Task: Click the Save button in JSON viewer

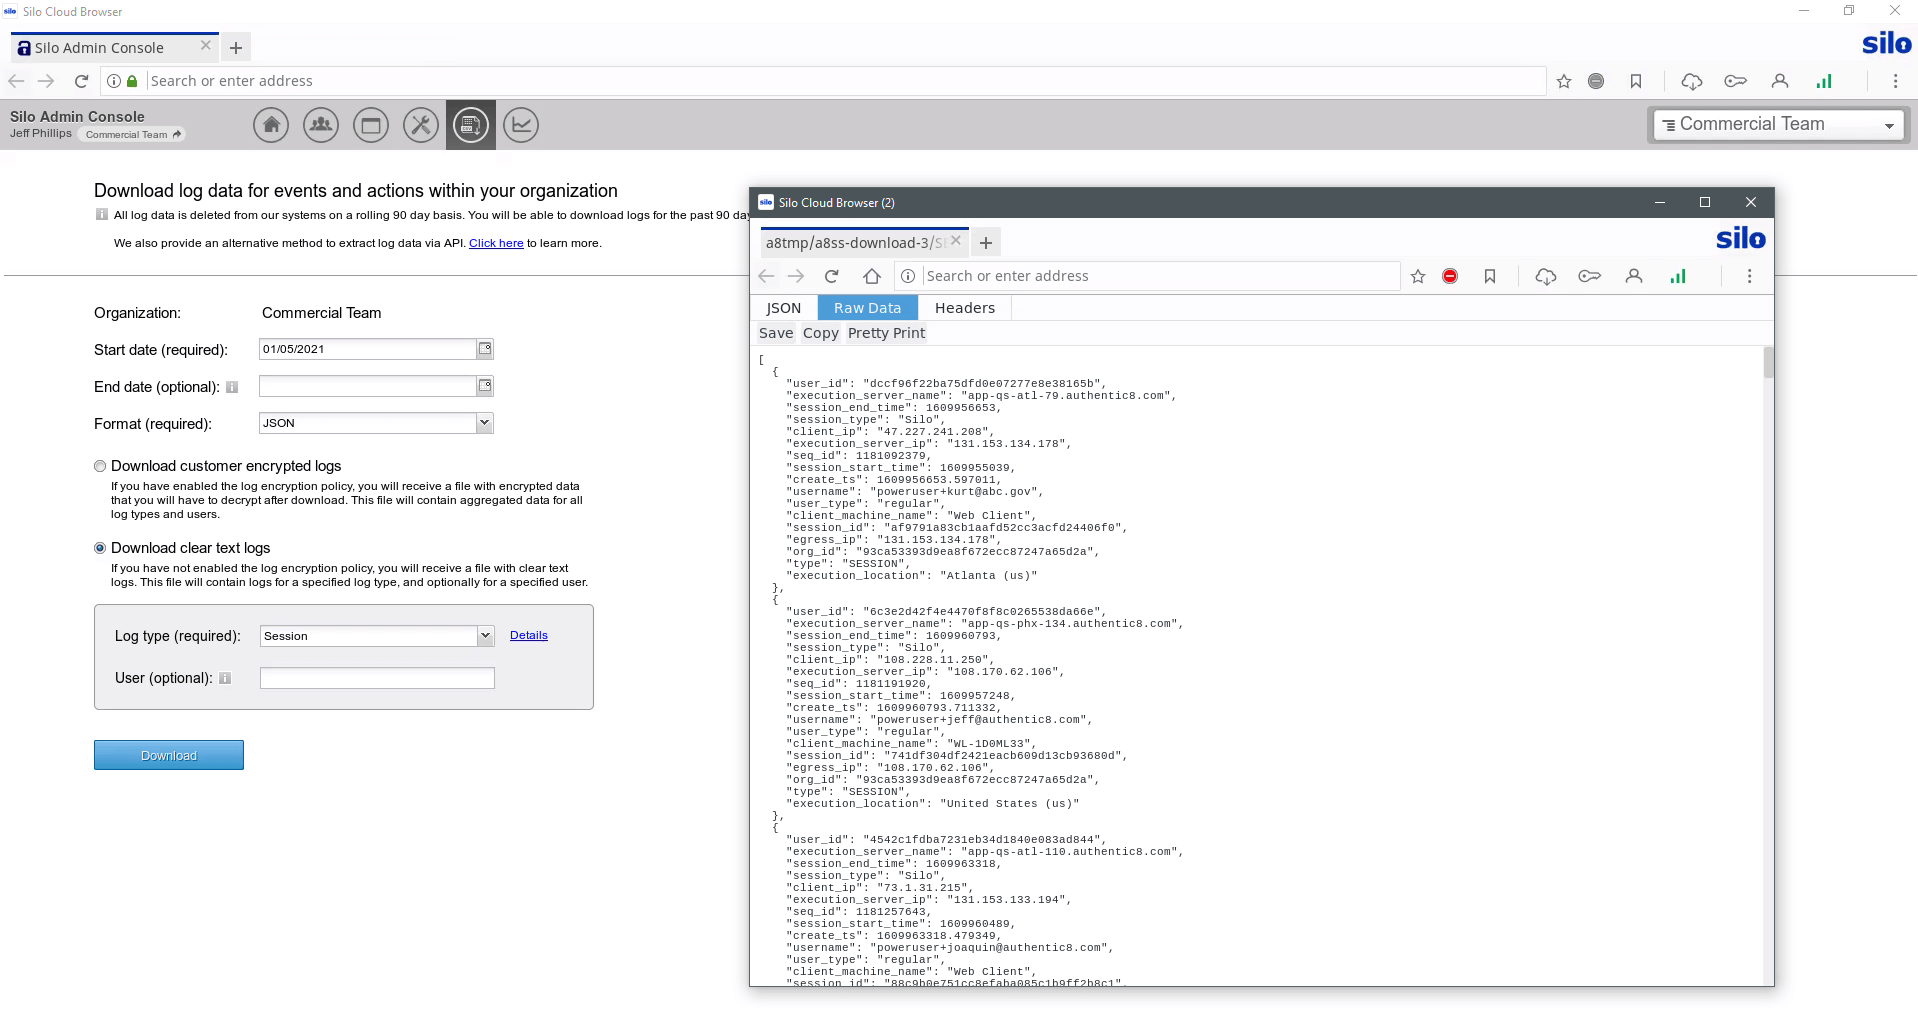Action: (x=776, y=333)
